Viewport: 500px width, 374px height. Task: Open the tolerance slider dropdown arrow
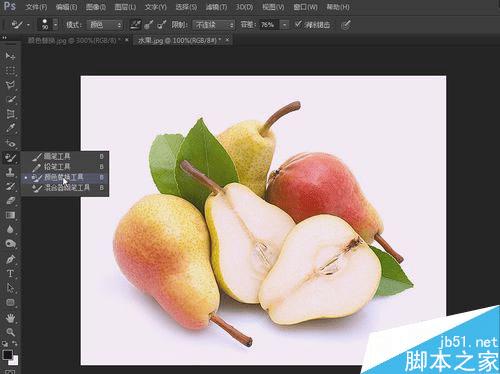[x=284, y=25]
